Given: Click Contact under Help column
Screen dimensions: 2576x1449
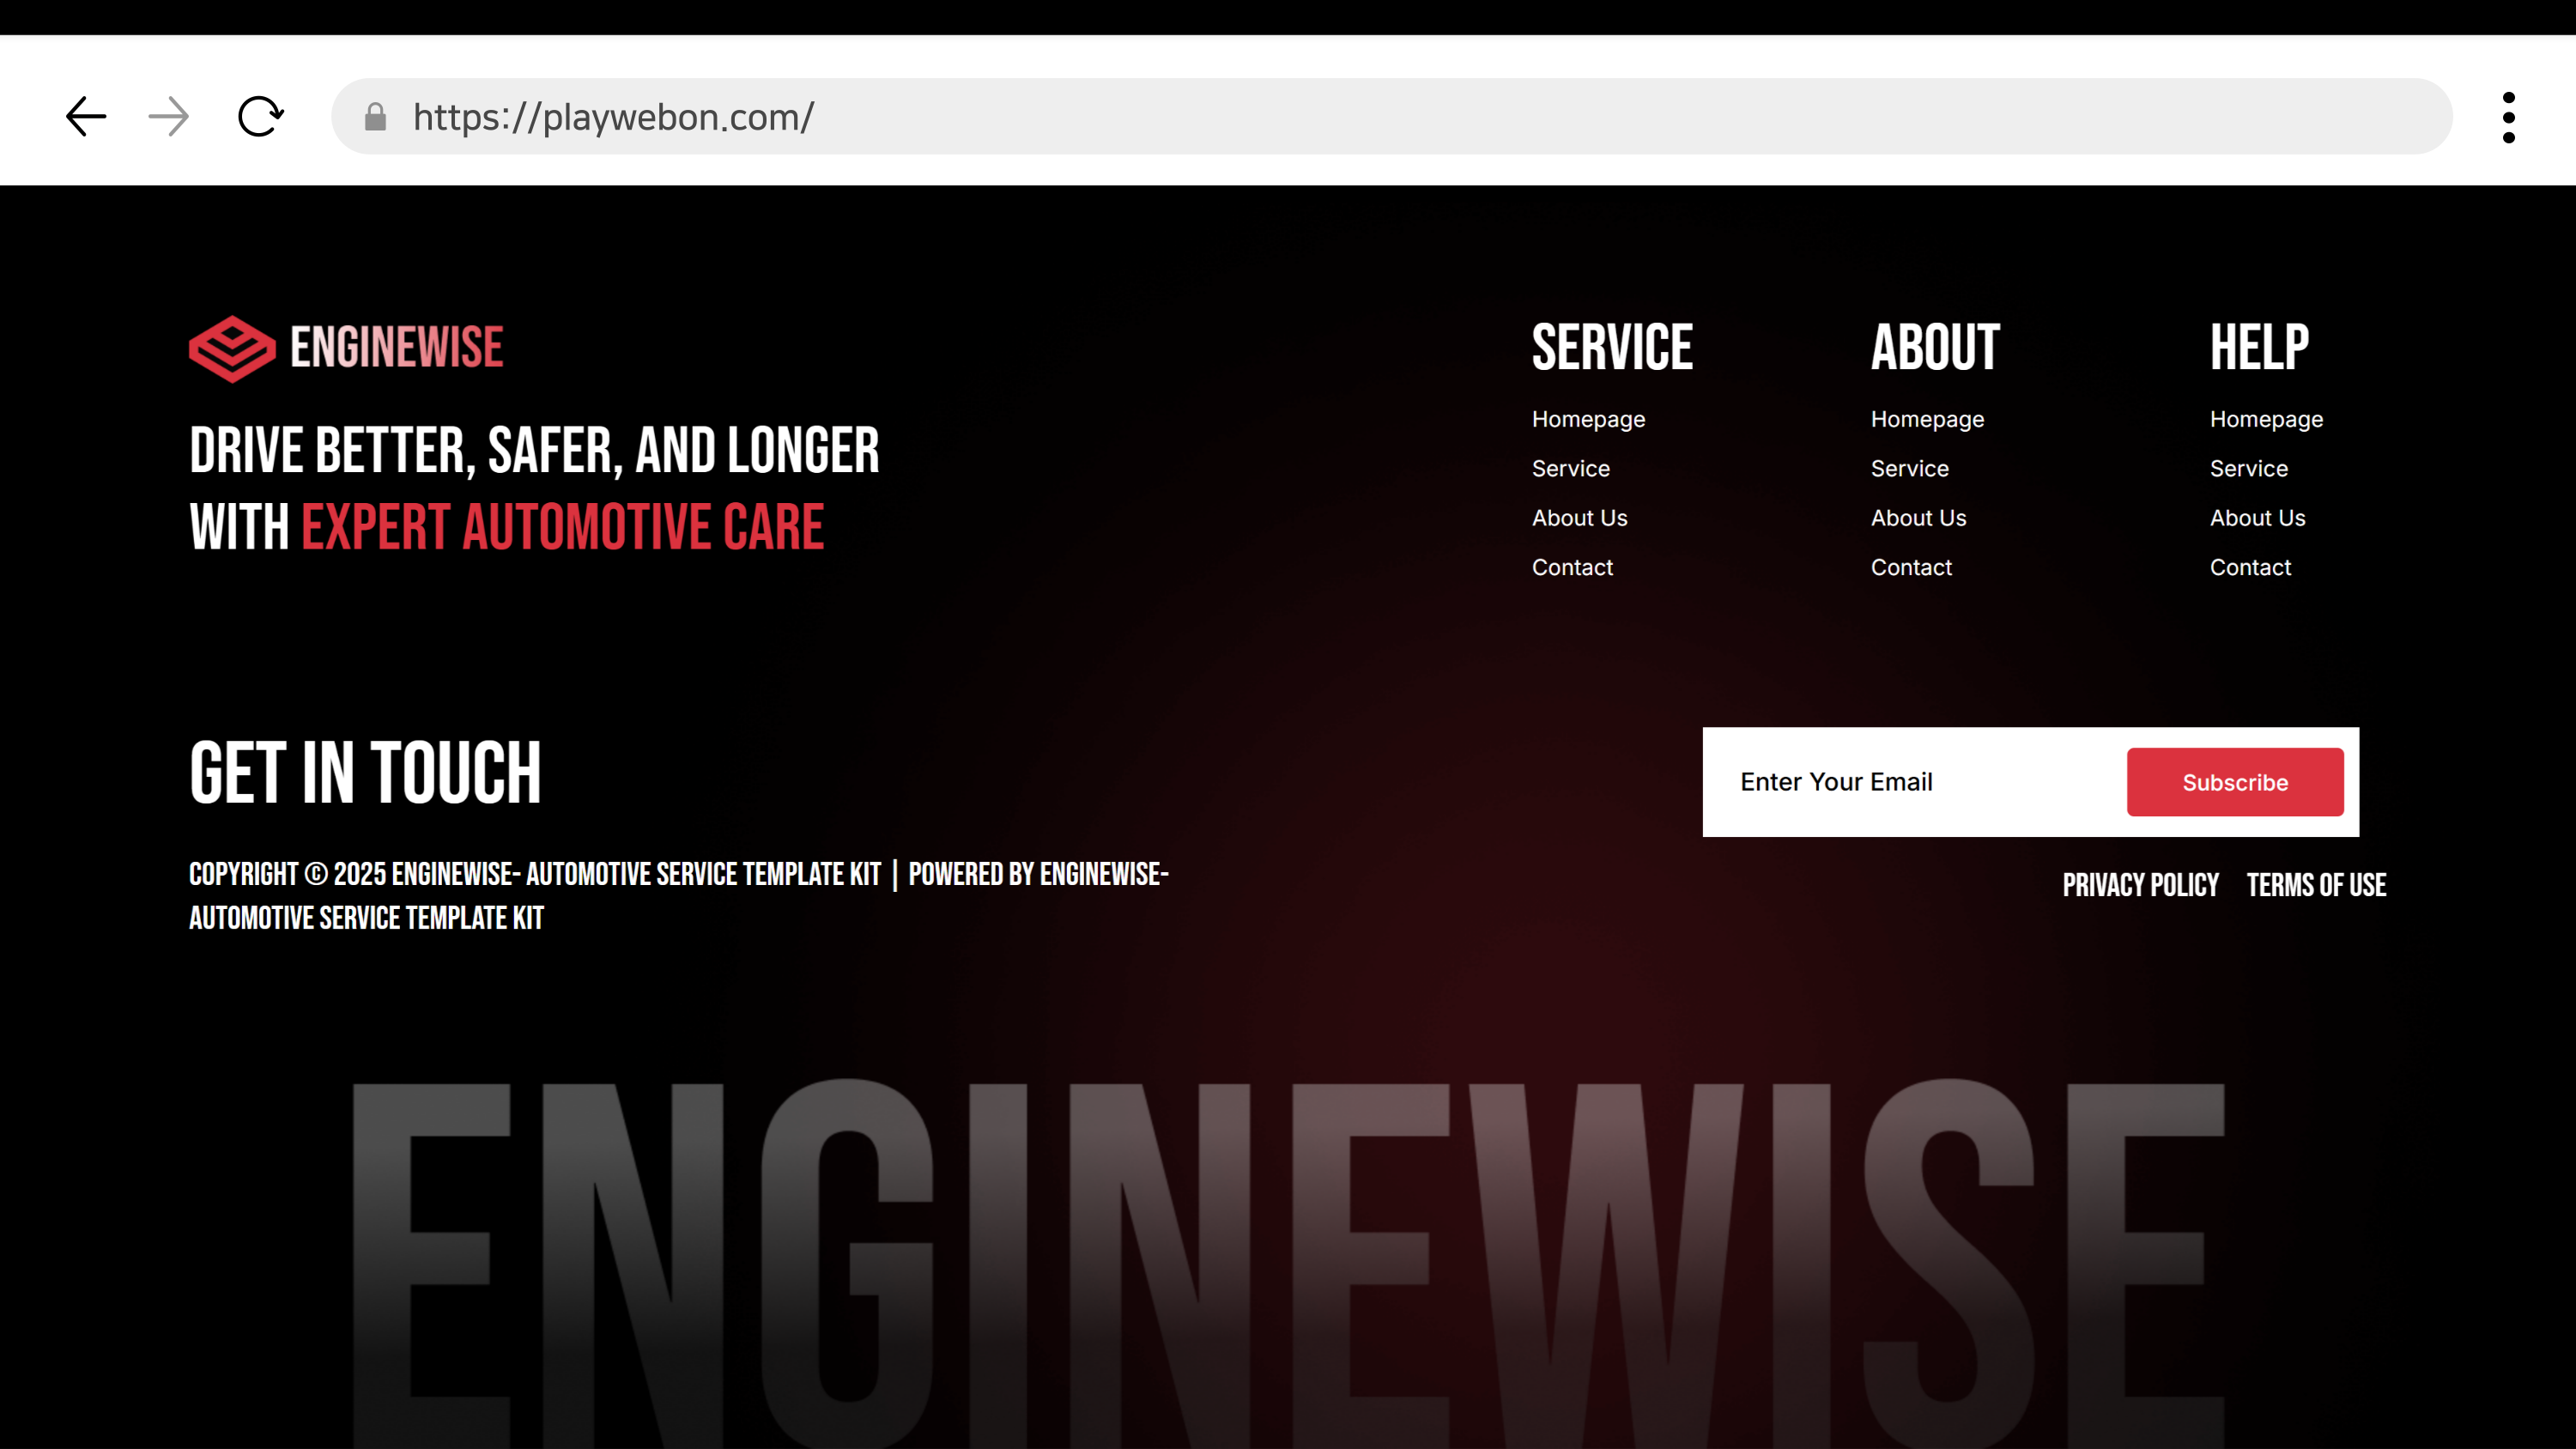Looking at the screenshot, I should pyautogui.click(x=2250, y=567).
